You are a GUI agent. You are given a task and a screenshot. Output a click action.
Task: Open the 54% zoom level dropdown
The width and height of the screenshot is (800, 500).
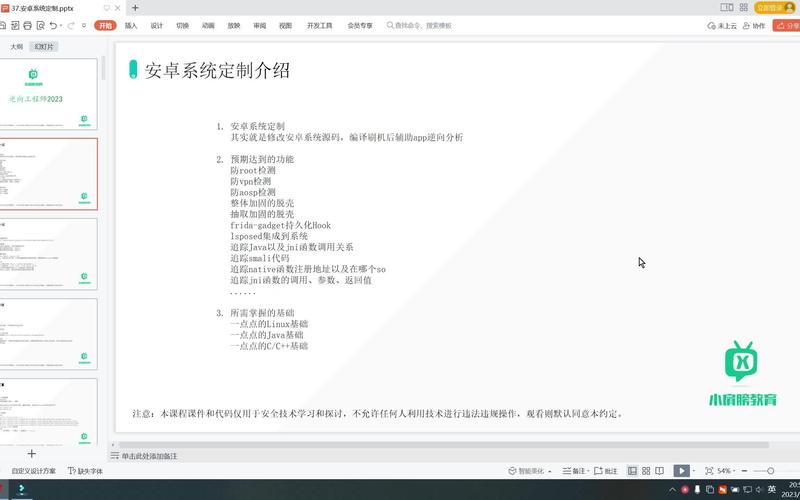726,471
